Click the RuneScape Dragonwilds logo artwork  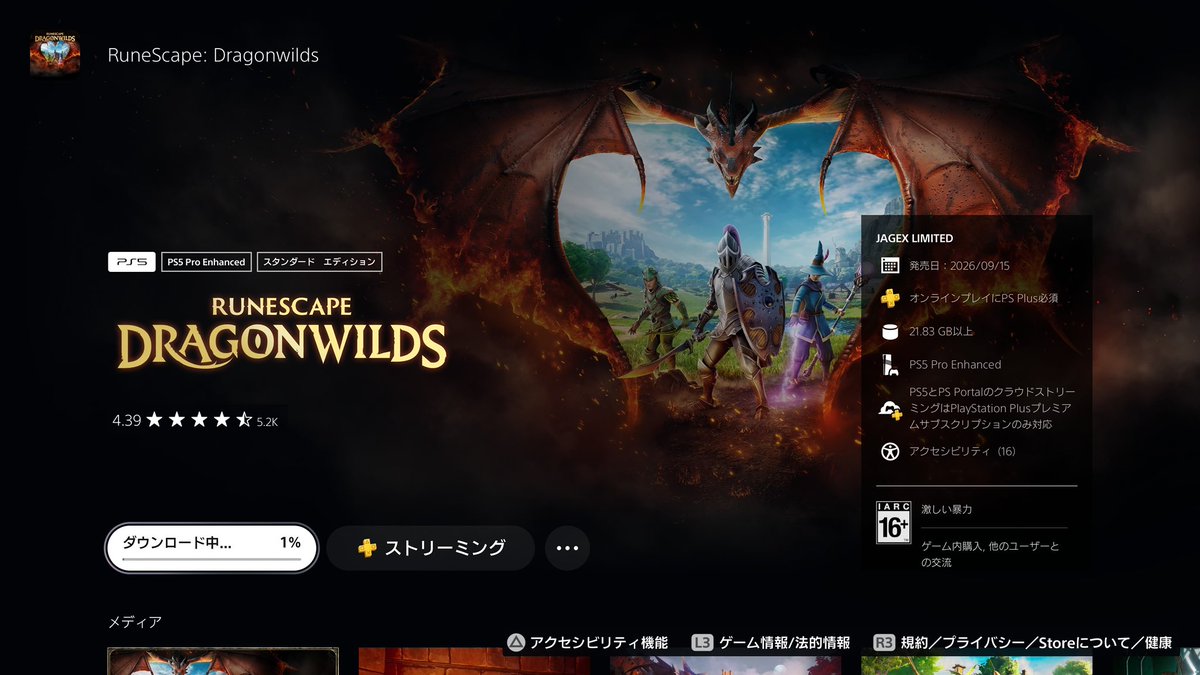click(281, 332)
